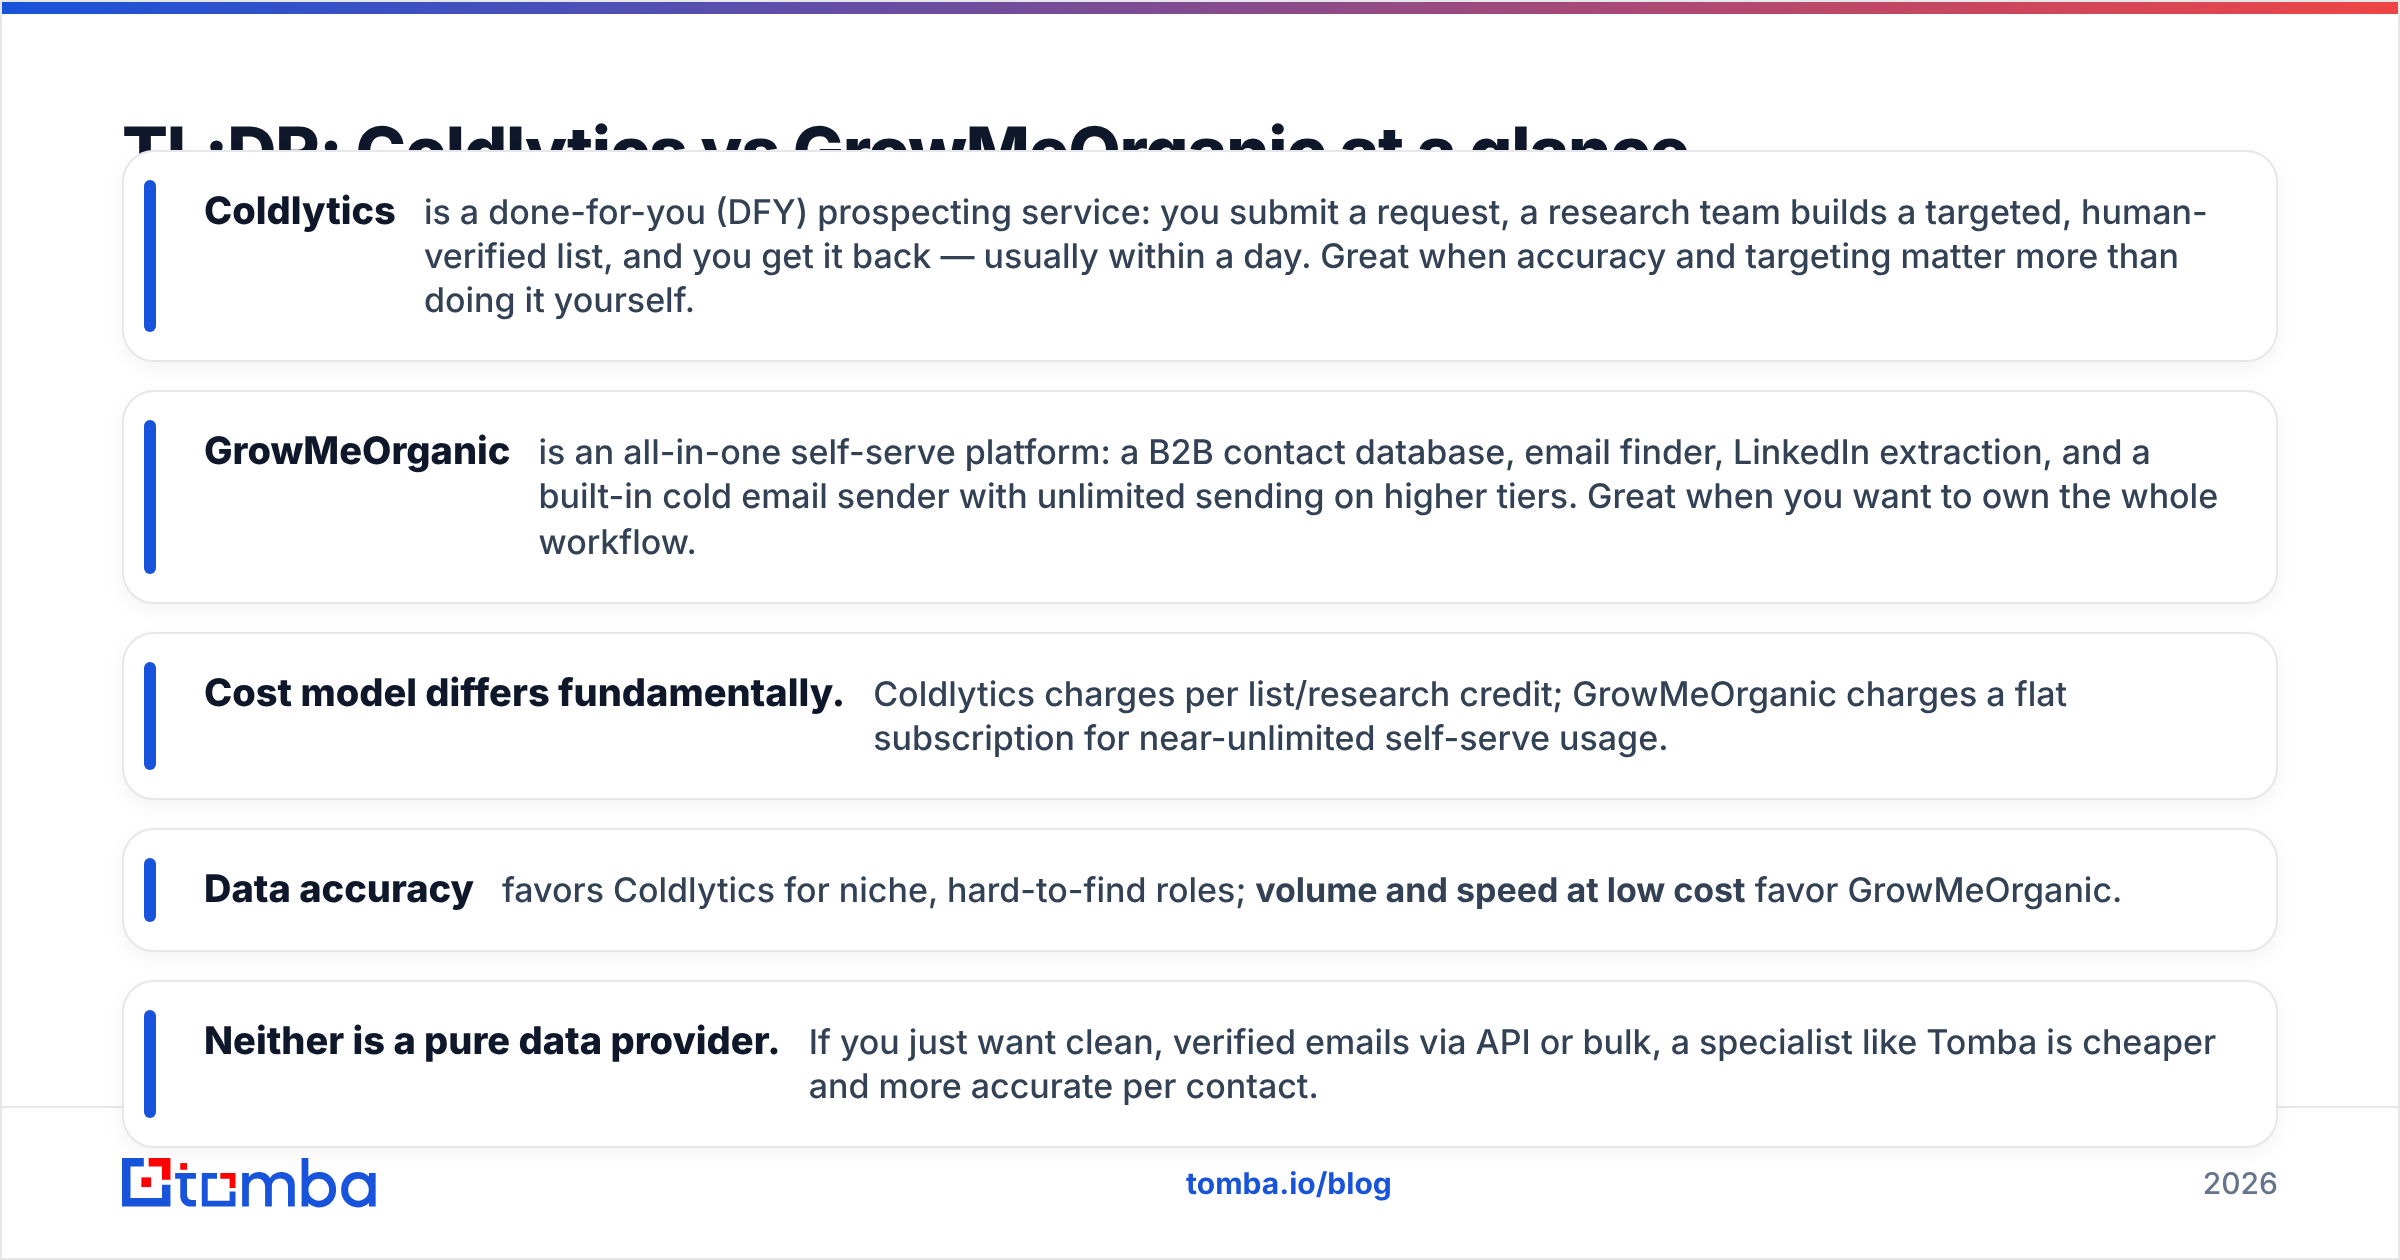Click the blue accent bar beside Coldlytics
This screenshot has width=2400, height=1260.
point(150,256)
